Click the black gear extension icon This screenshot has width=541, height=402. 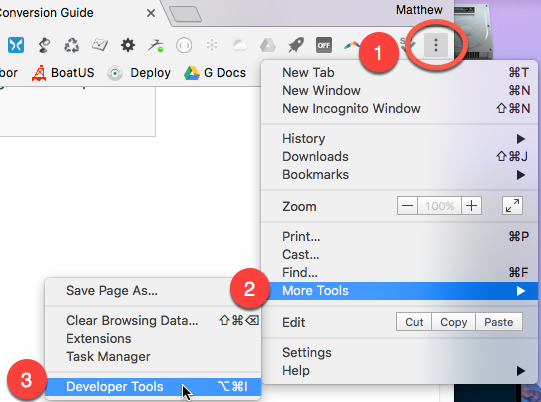pos(128,45)
